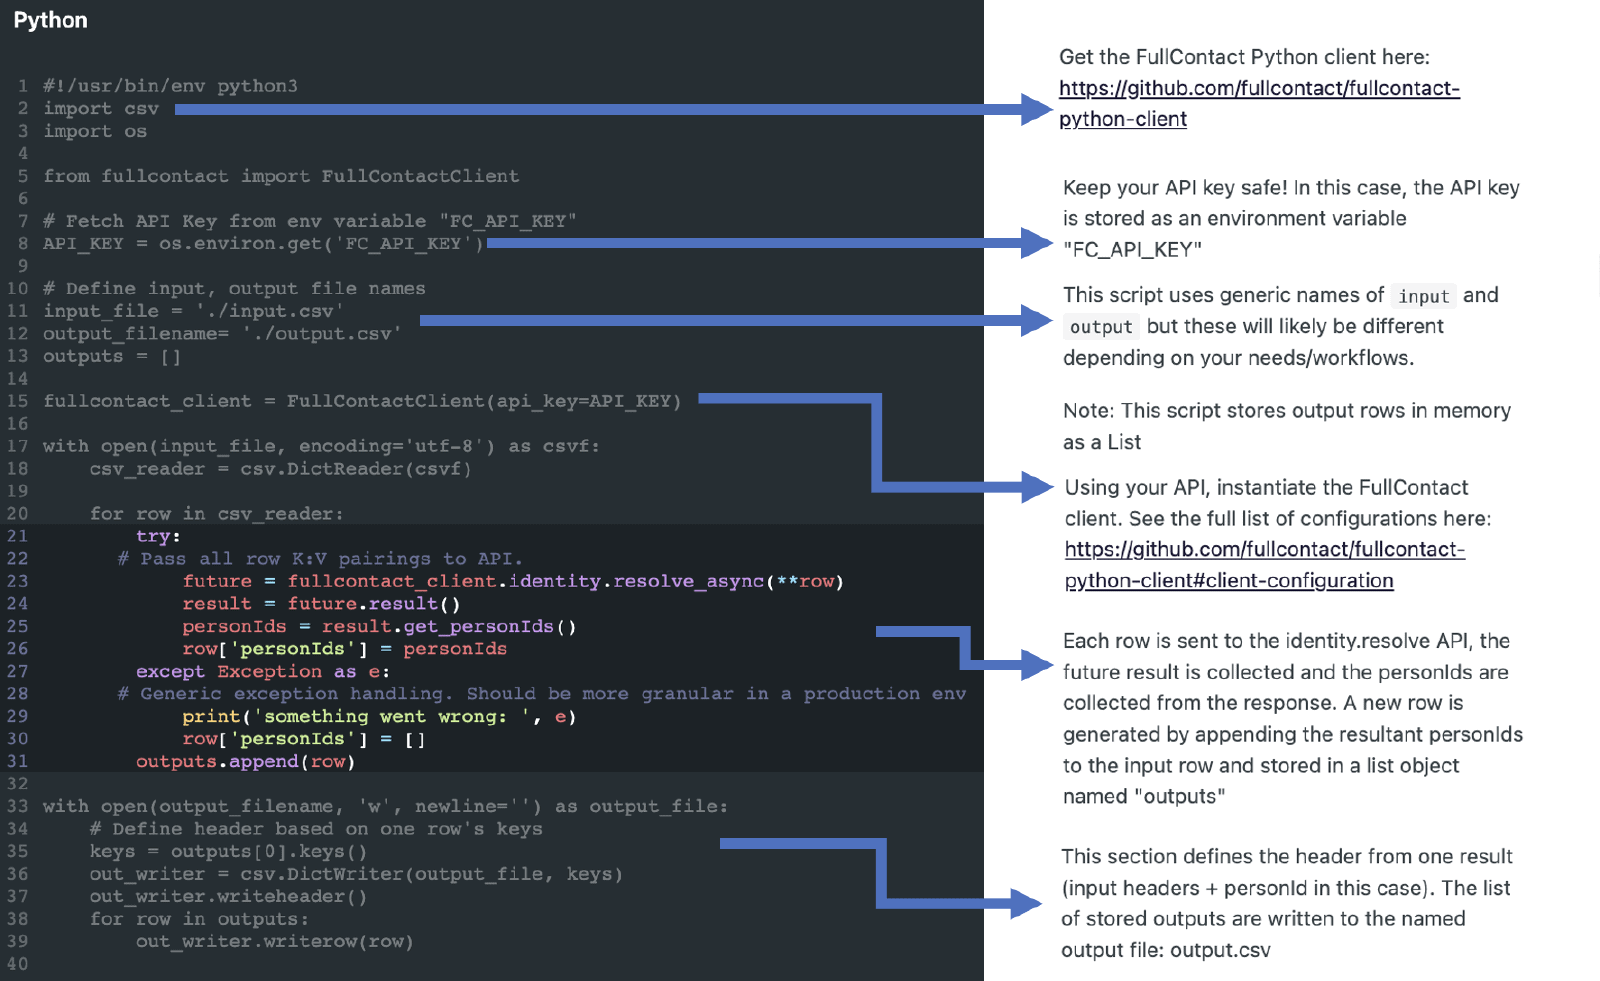Click the inline "output" code token in annotation
This screenshot has height=981, width=1600.
point(1100,327)
